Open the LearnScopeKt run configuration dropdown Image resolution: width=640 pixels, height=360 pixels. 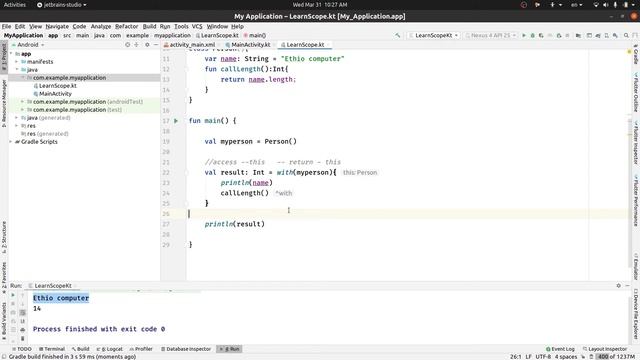pos(433,36)
